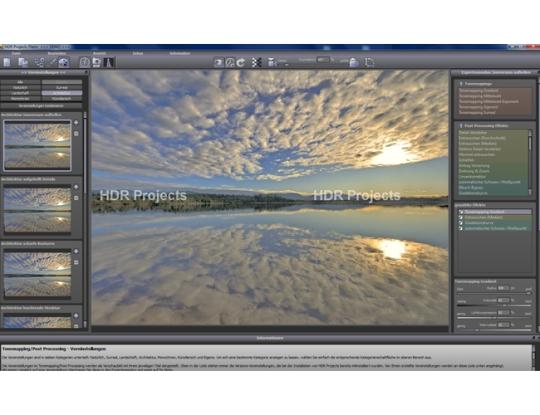Click the pin icon on the Voreinstellungen panel header

tap(86, 73)
